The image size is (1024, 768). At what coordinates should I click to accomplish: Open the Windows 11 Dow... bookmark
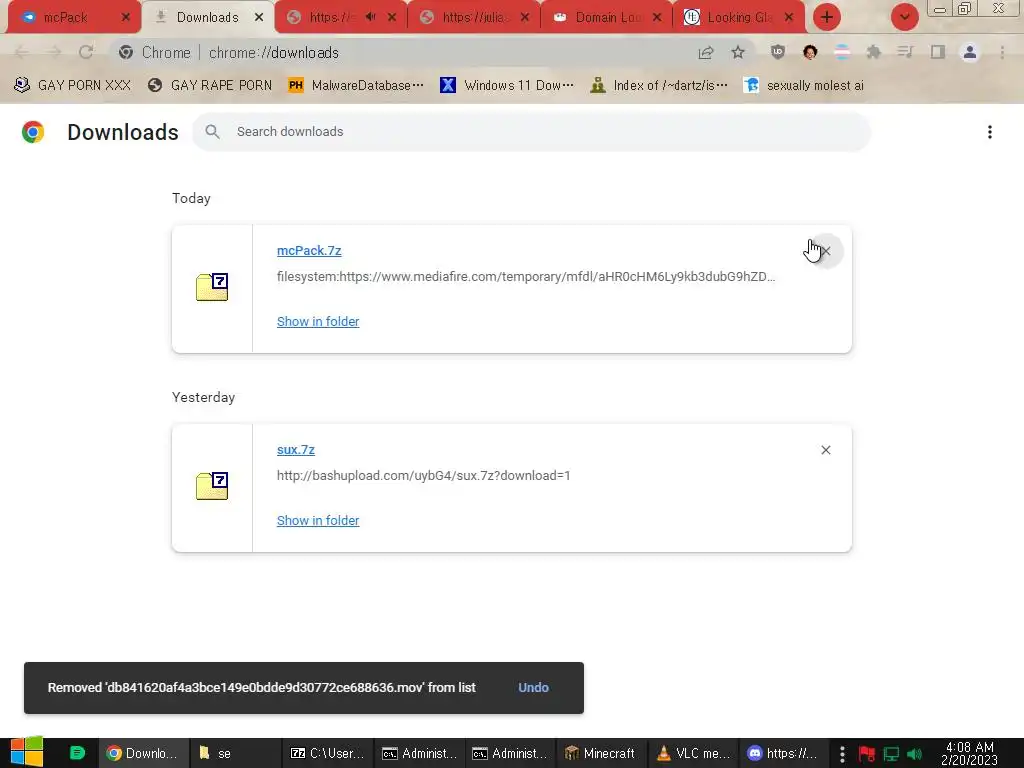pyautogui.click(x=507, y=85)
